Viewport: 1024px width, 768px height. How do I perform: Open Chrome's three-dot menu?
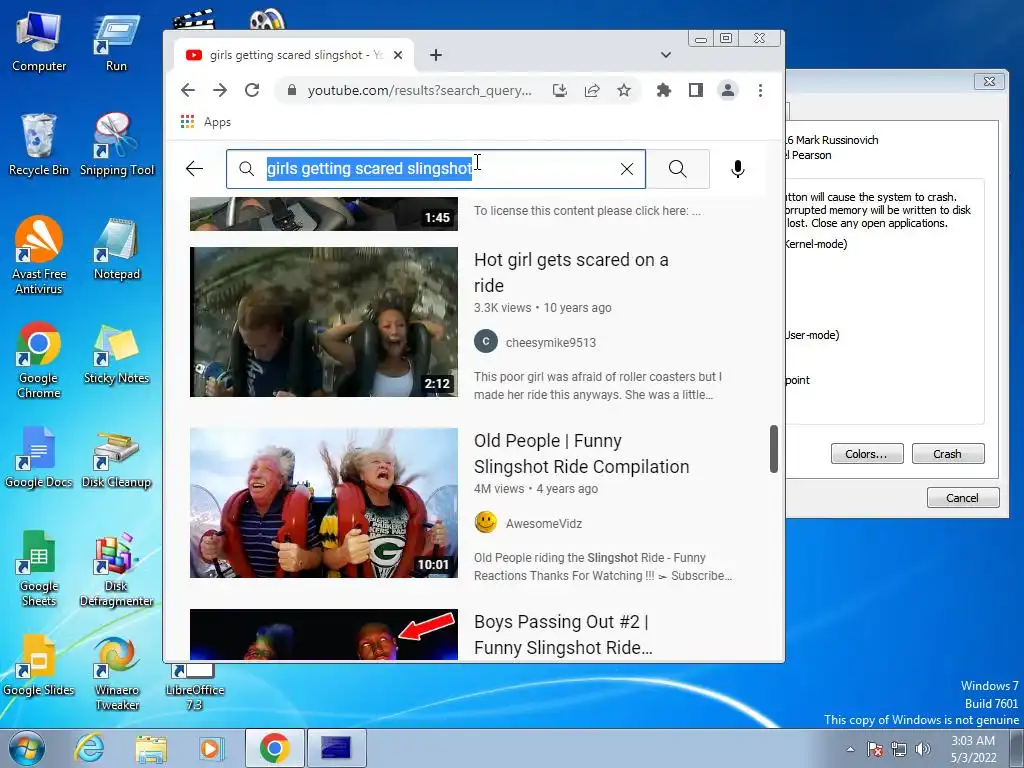click(760, 90)
